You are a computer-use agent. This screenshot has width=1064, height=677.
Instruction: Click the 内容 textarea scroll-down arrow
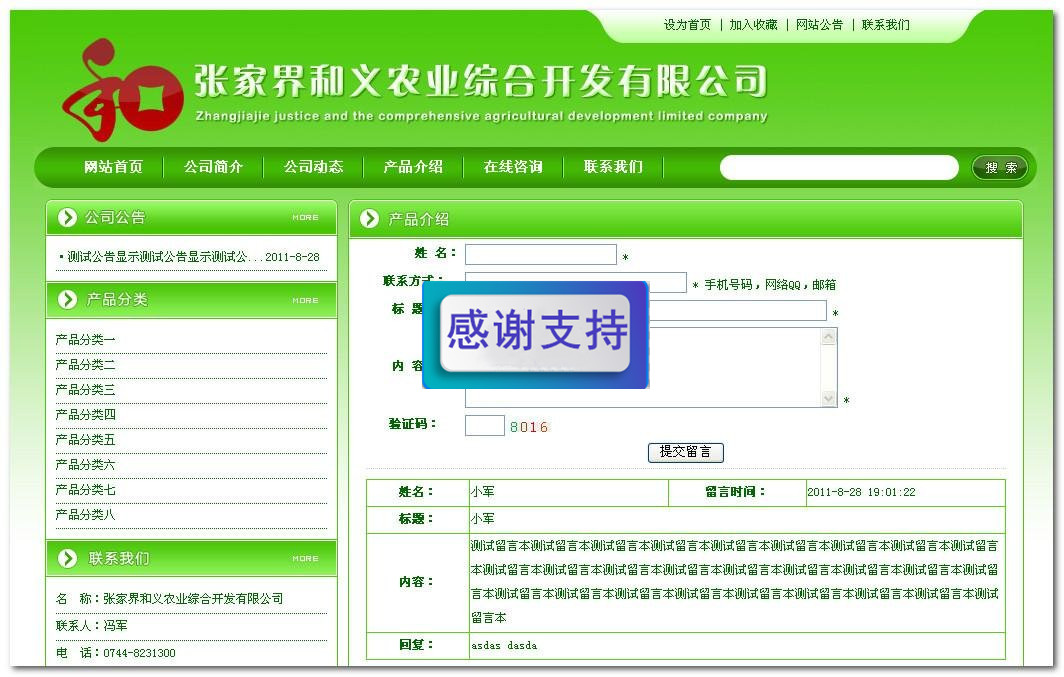829,399
